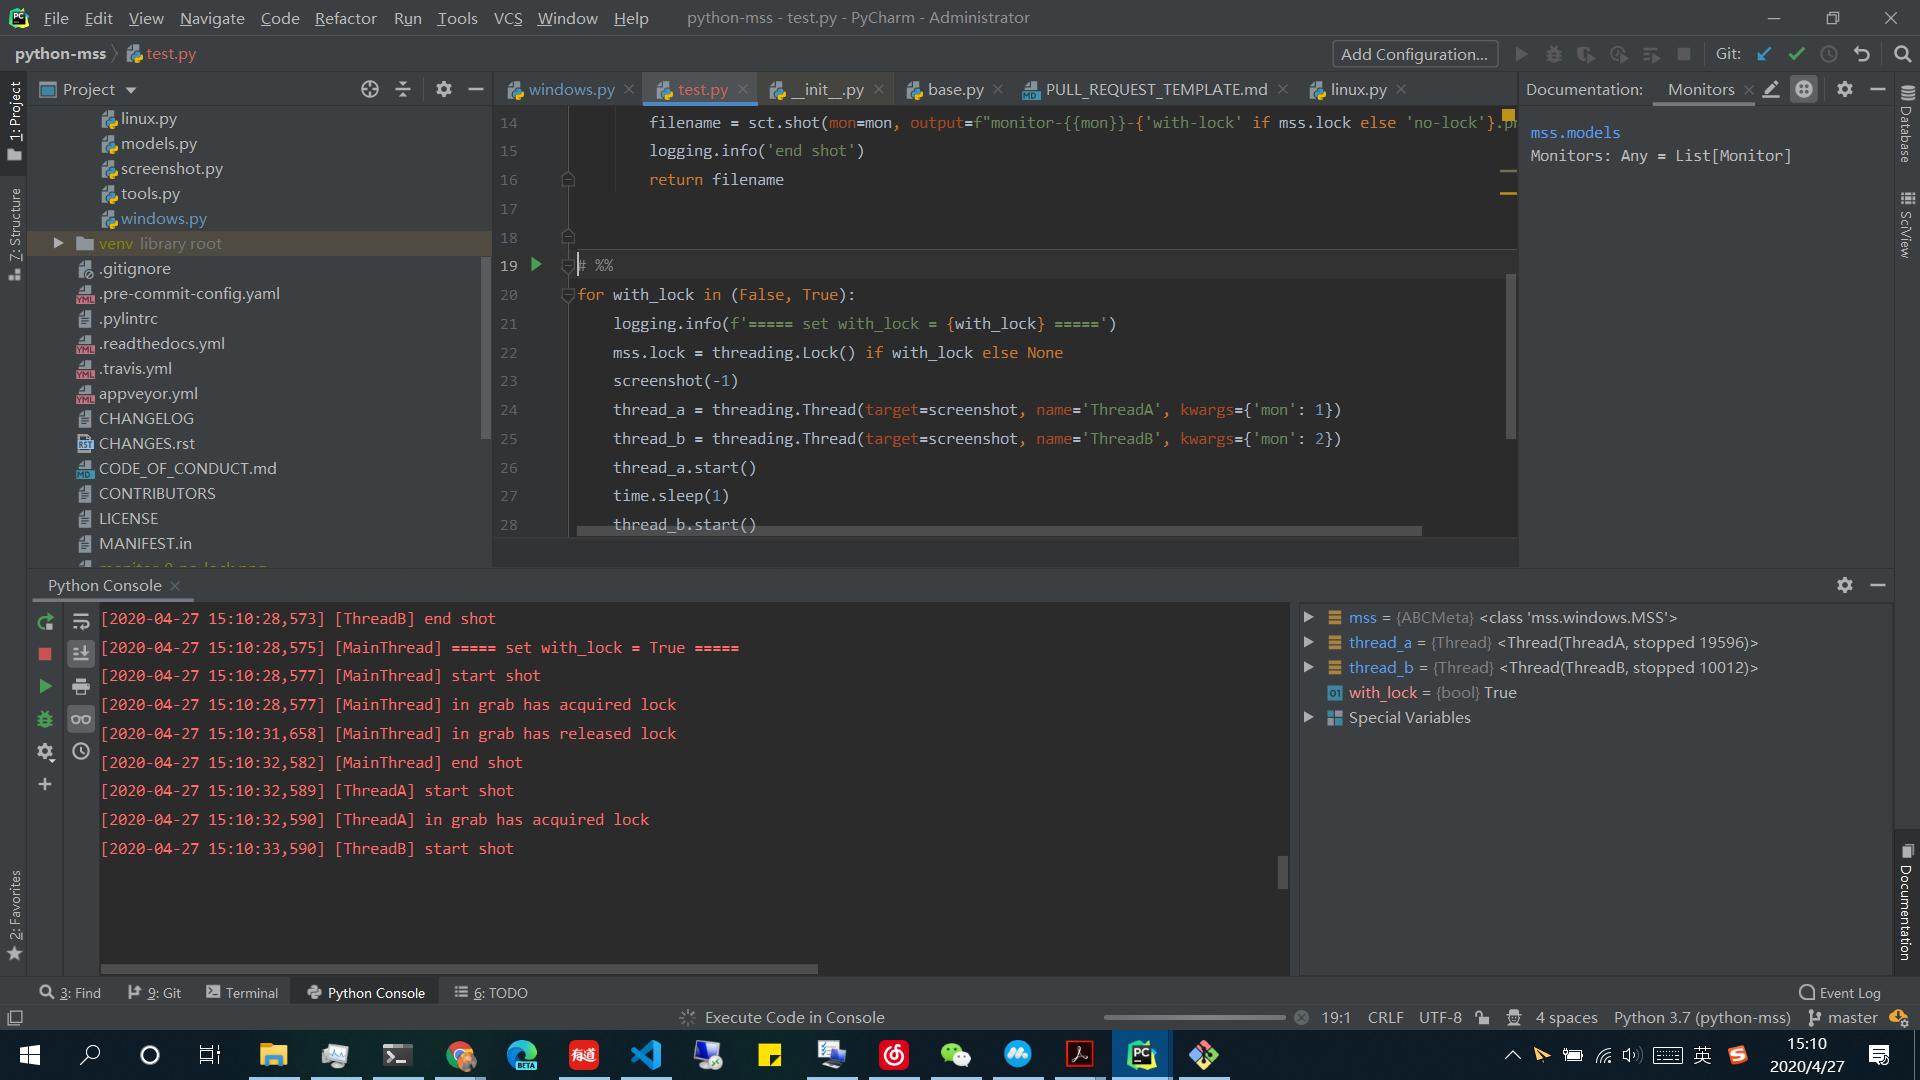The image size is (1920, 1080).
Task: Print console output via printer icon
Action: click(81, 686)
